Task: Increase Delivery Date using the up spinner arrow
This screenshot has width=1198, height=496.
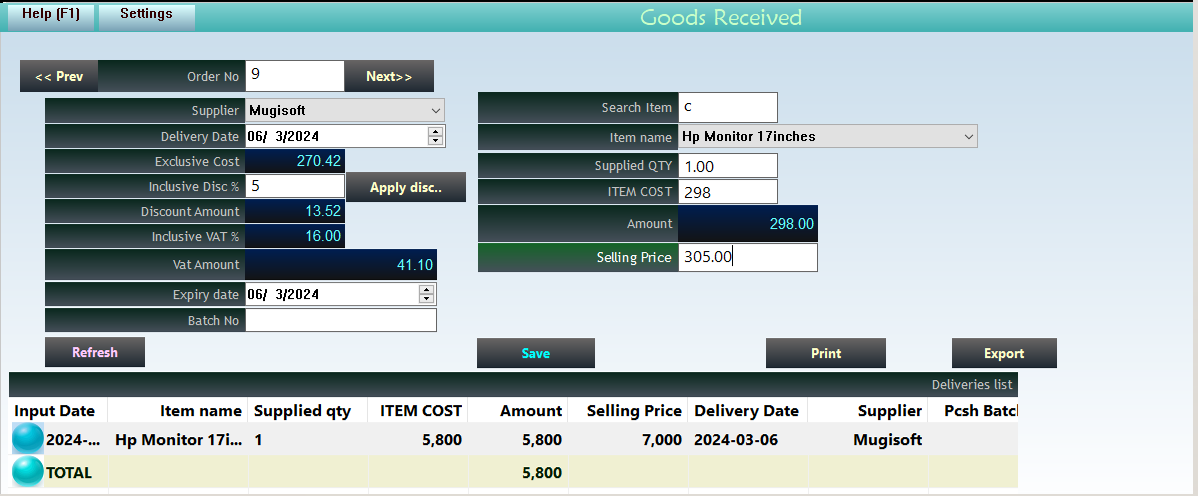Action: click(434, 131)
